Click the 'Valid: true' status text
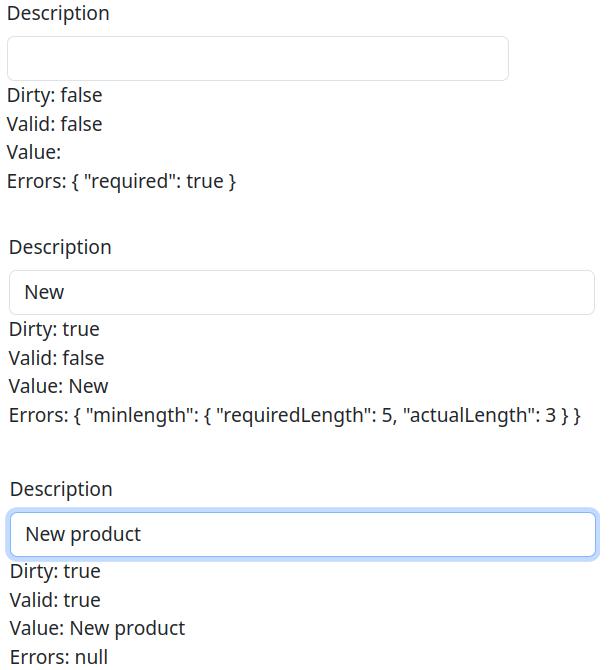The image size is (611, 670). click(55, 600)
